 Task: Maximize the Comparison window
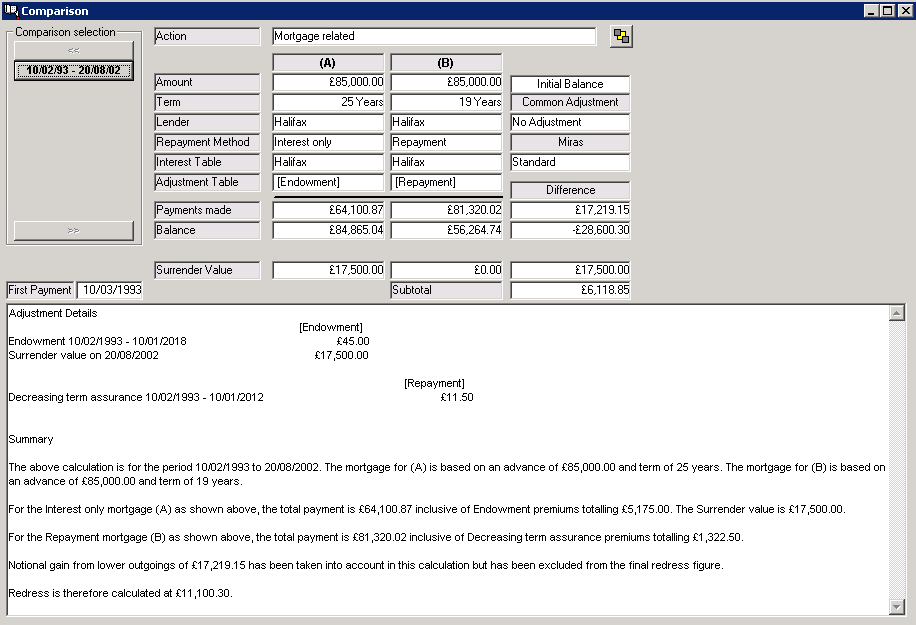click(x=887, y=11)
